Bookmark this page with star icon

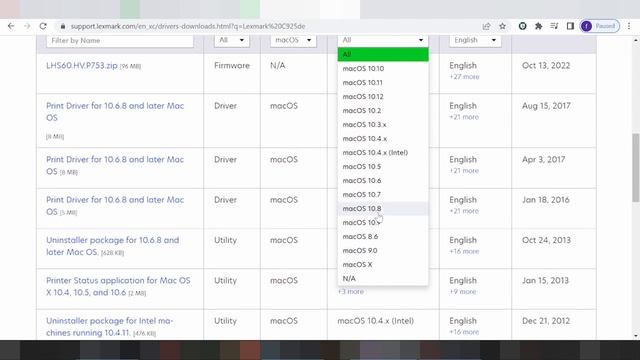502,26
